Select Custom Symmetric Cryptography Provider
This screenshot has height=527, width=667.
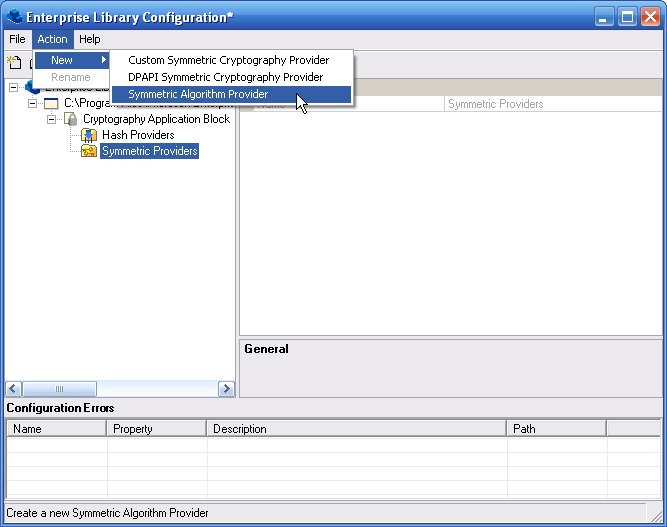click(x=228, y=60)
